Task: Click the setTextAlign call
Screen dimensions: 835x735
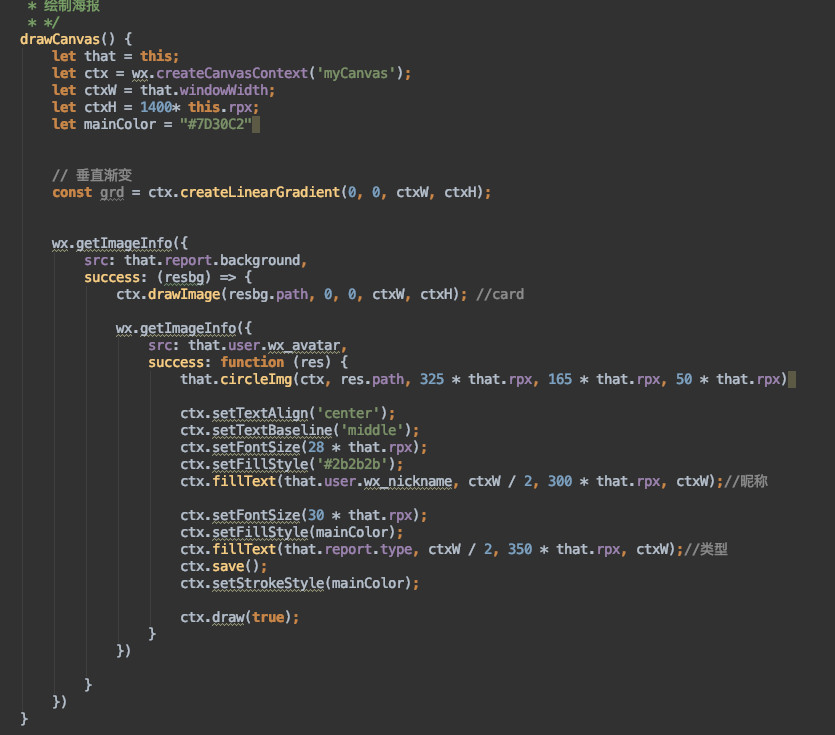Action: (x=260, y=413)
